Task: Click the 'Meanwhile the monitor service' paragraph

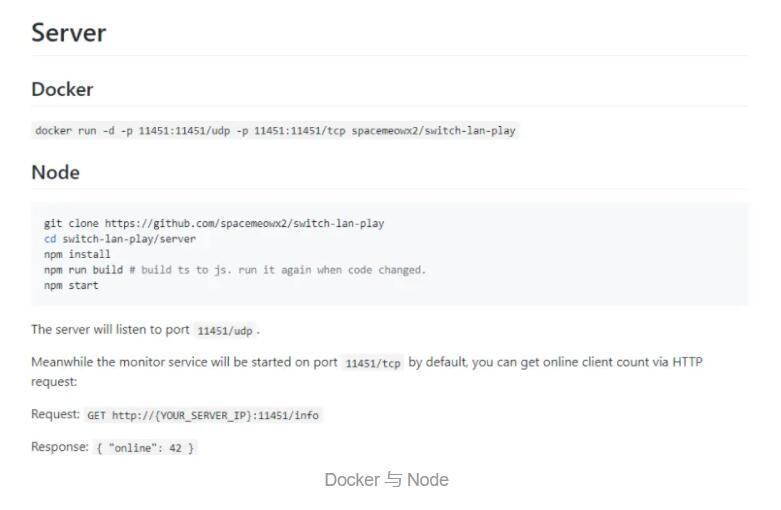Action: coord(367,371)
